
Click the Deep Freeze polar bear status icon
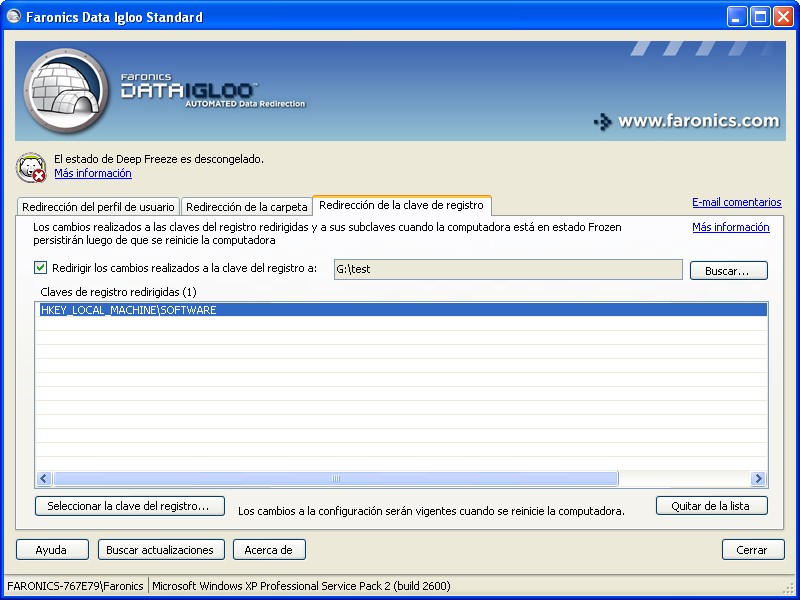31,167
